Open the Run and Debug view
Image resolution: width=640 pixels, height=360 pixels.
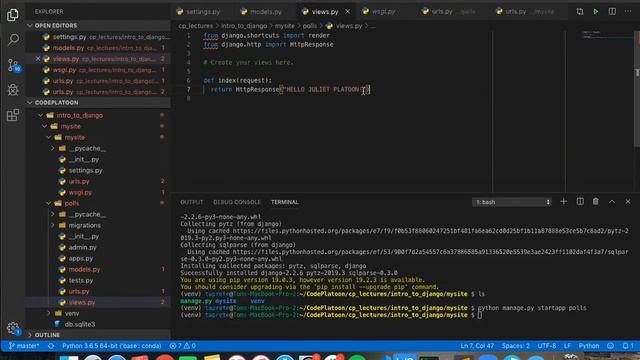(x=13, y=90)
